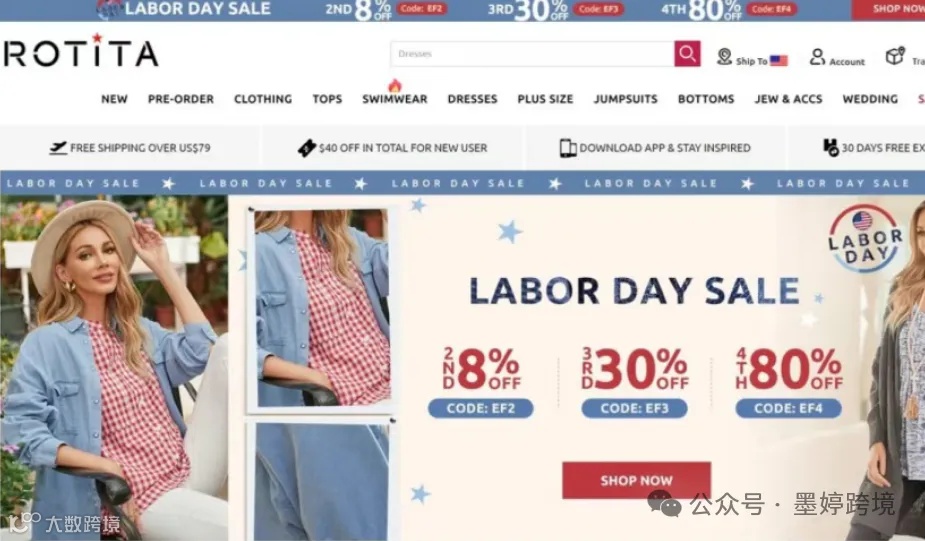Viewport: 925px width, 541px height.
Task: Click the top bar SHOP NOW button
Action: coord(888,9)
